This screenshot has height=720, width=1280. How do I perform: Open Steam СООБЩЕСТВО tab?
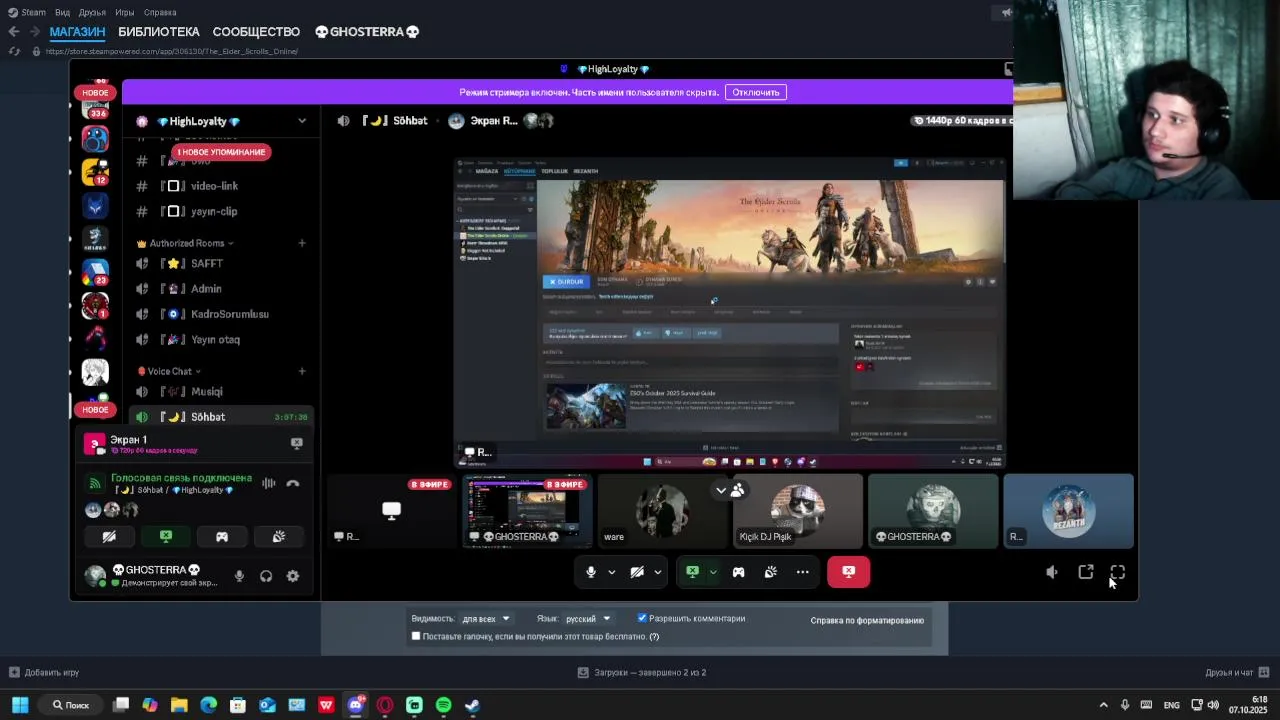(256, 32)
